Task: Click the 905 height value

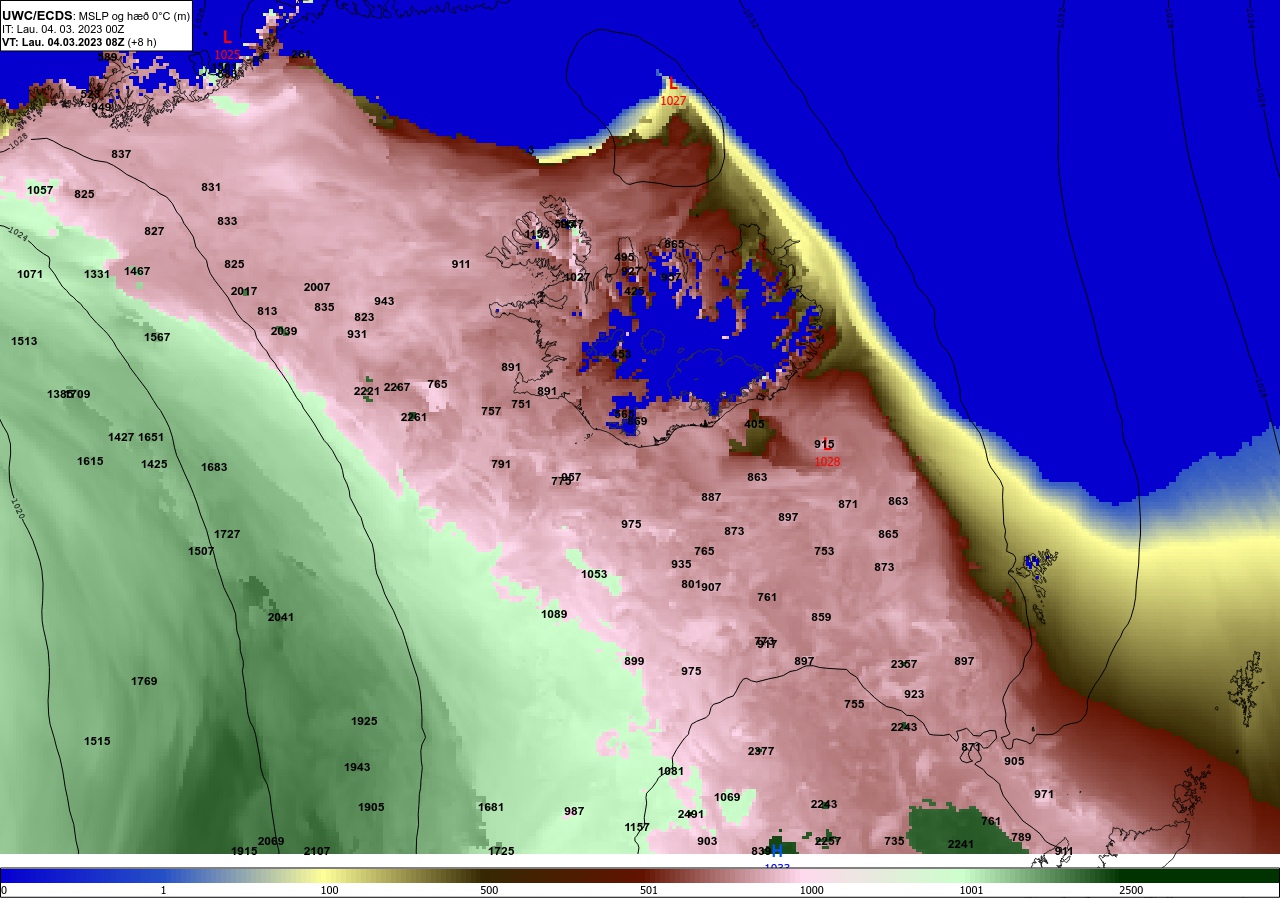Action: click(1014, 761)
